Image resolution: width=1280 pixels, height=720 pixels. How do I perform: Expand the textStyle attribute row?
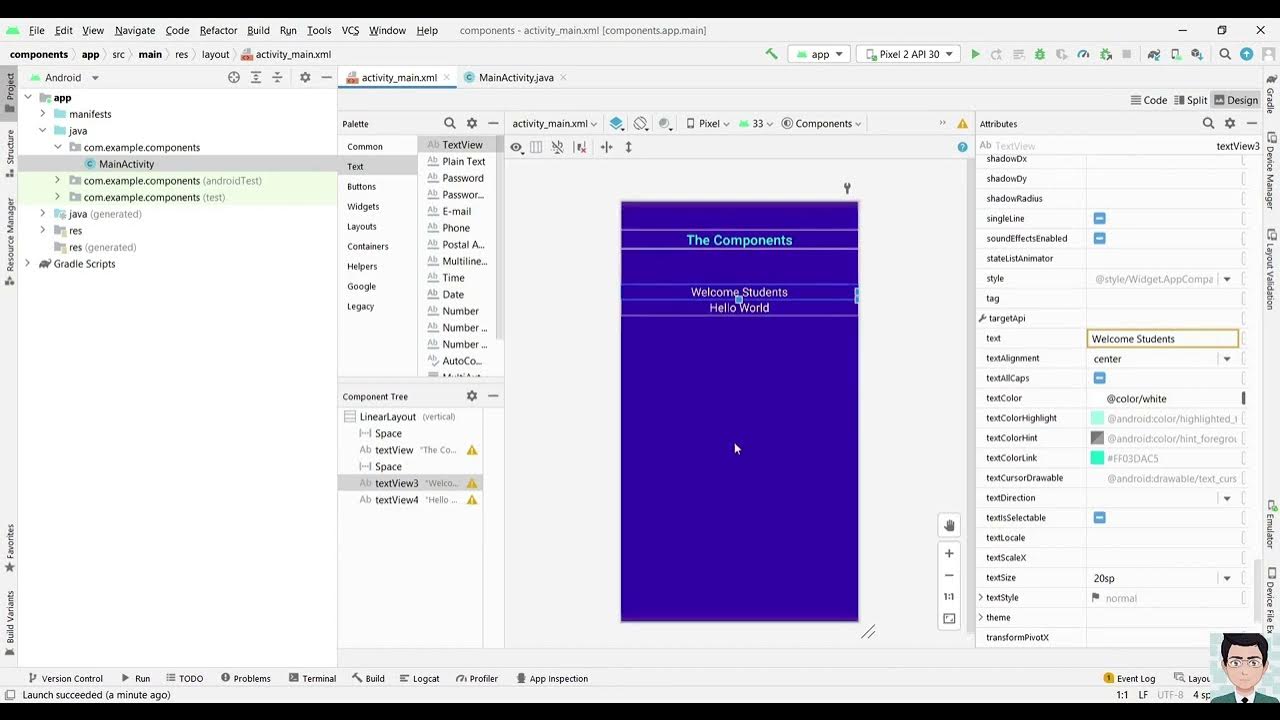(981, 598)
